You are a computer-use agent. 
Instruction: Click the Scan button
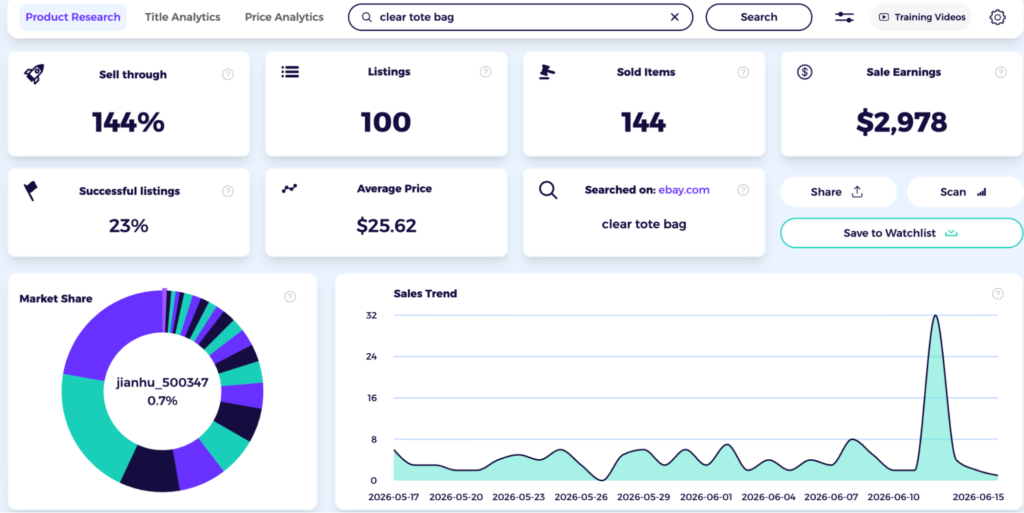965,192
